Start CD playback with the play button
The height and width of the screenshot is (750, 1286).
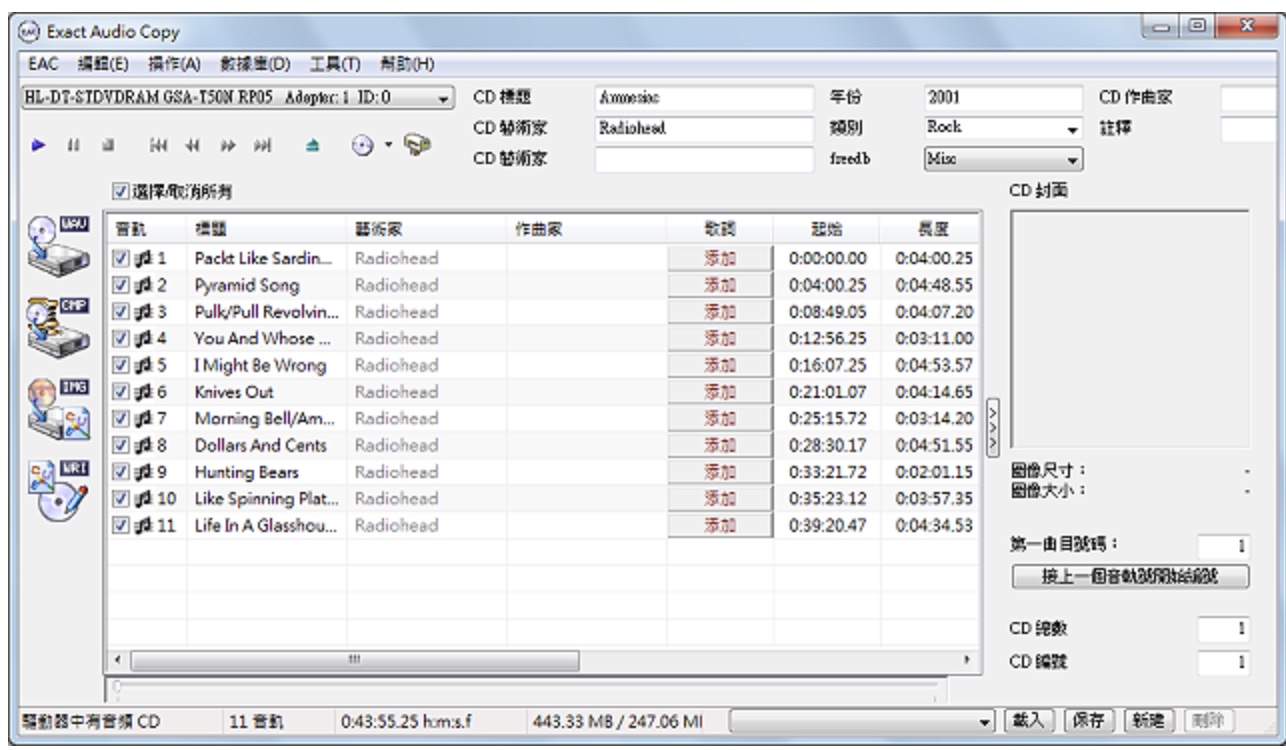39,144
